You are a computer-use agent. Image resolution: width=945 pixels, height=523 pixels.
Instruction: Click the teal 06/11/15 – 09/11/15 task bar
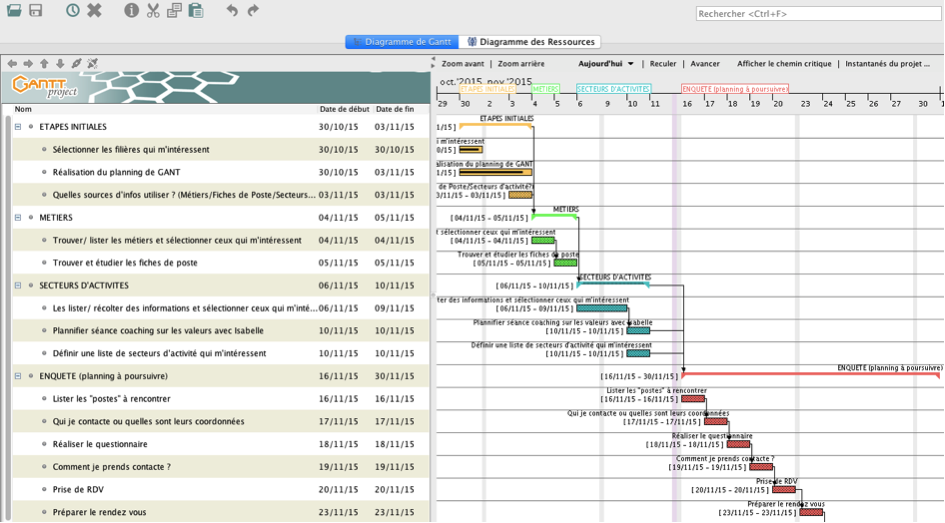click(x=601, y=308)
